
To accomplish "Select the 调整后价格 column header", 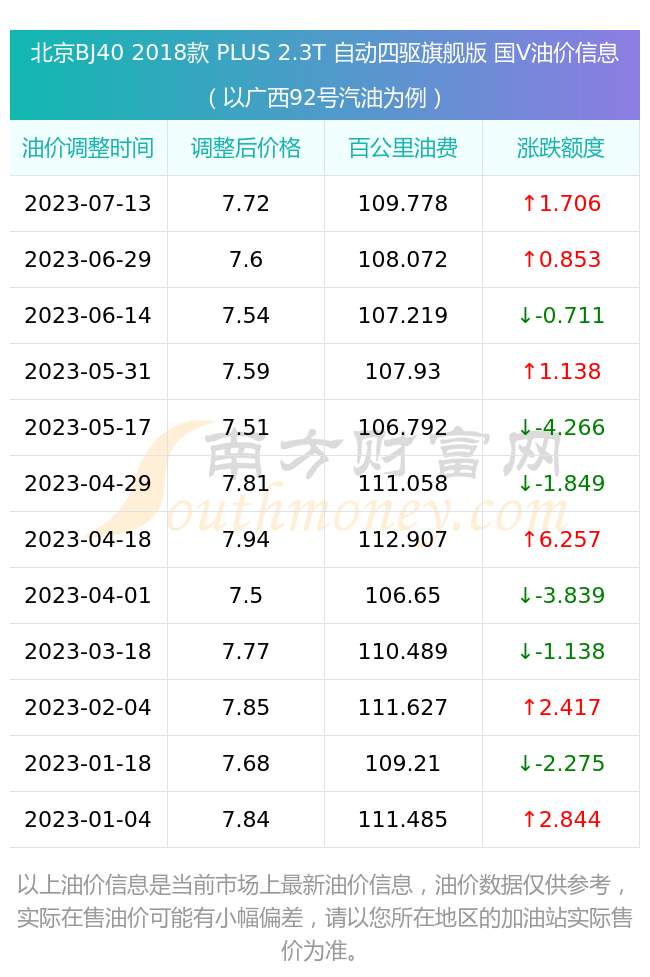I will point(246,148).
